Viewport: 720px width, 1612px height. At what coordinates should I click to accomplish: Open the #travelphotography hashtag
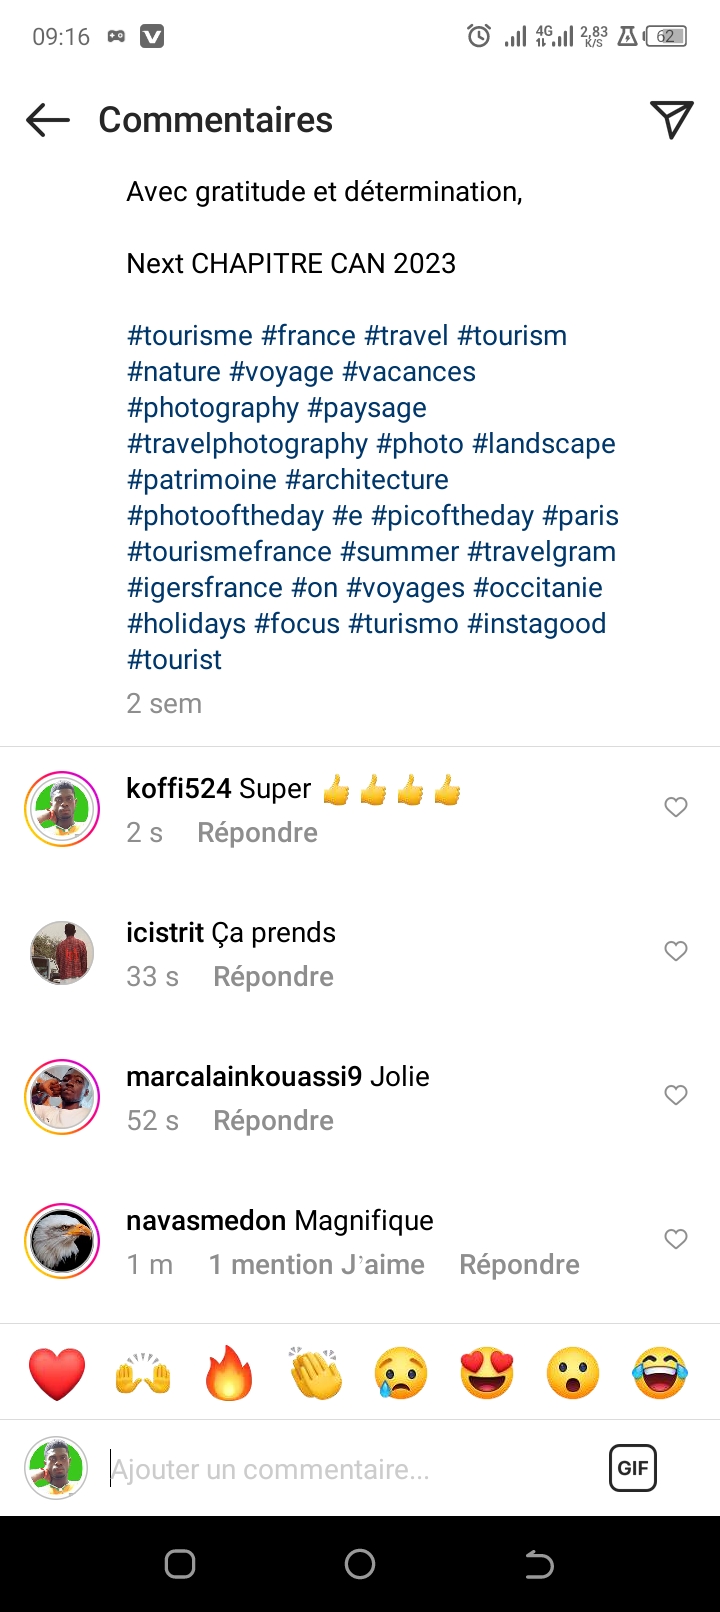click(247, 444)
